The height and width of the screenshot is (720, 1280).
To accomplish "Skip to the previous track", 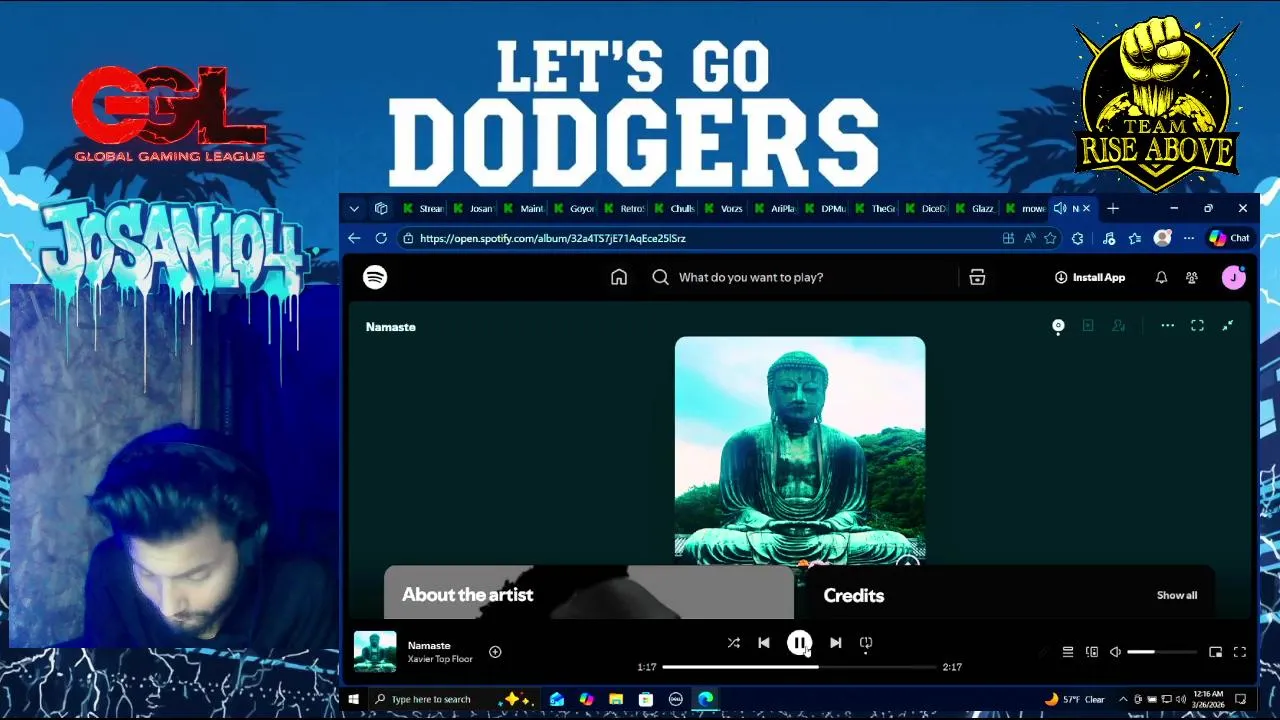I will pos(764,643).
